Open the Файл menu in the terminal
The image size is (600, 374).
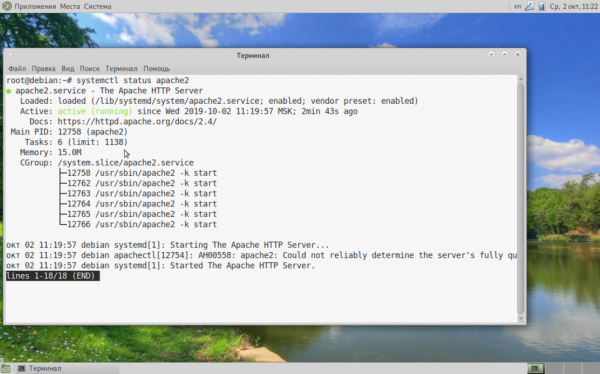(x=17, y=69)
